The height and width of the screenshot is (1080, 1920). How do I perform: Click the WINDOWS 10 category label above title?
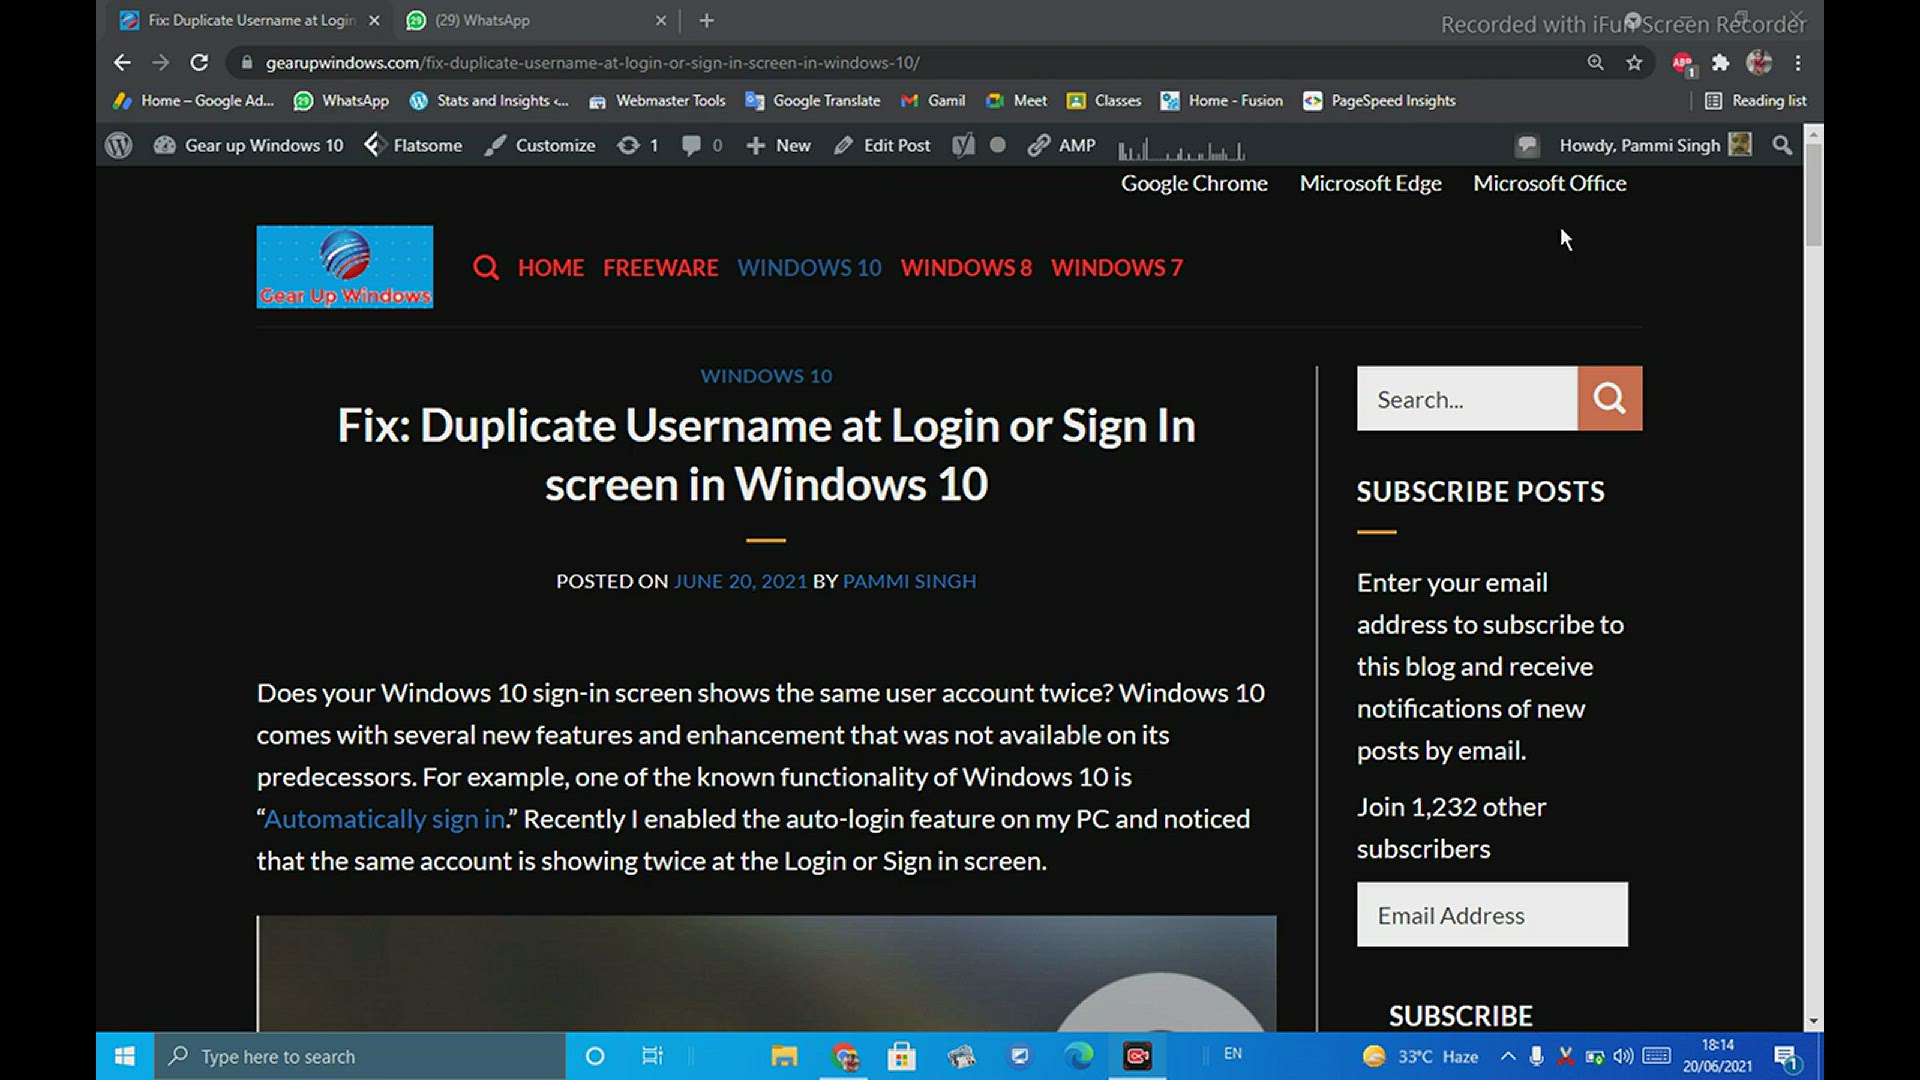click(x=766, y=376)
